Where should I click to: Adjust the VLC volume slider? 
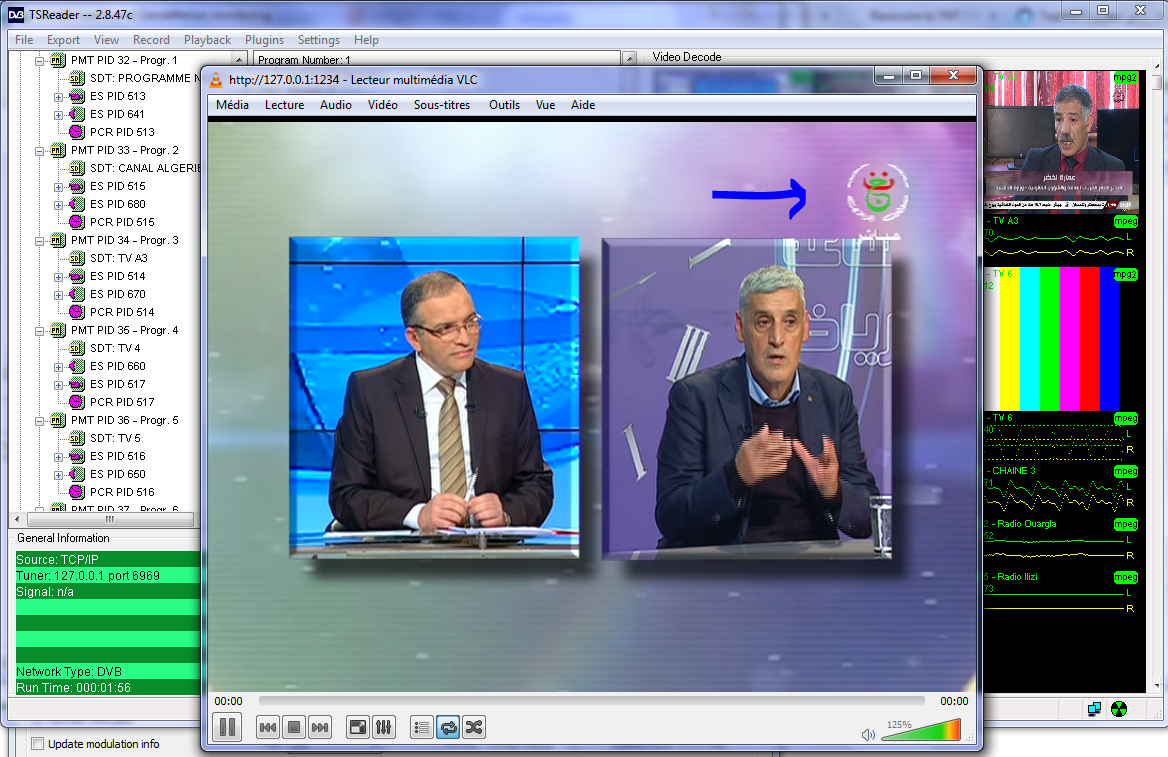pos(920,731)
